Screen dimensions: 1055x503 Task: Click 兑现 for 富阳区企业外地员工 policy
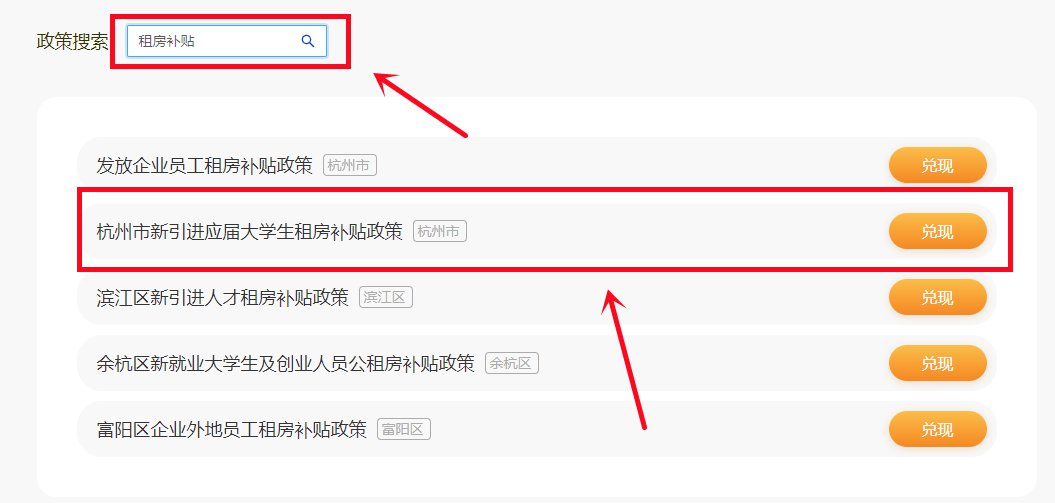point(937,429)
